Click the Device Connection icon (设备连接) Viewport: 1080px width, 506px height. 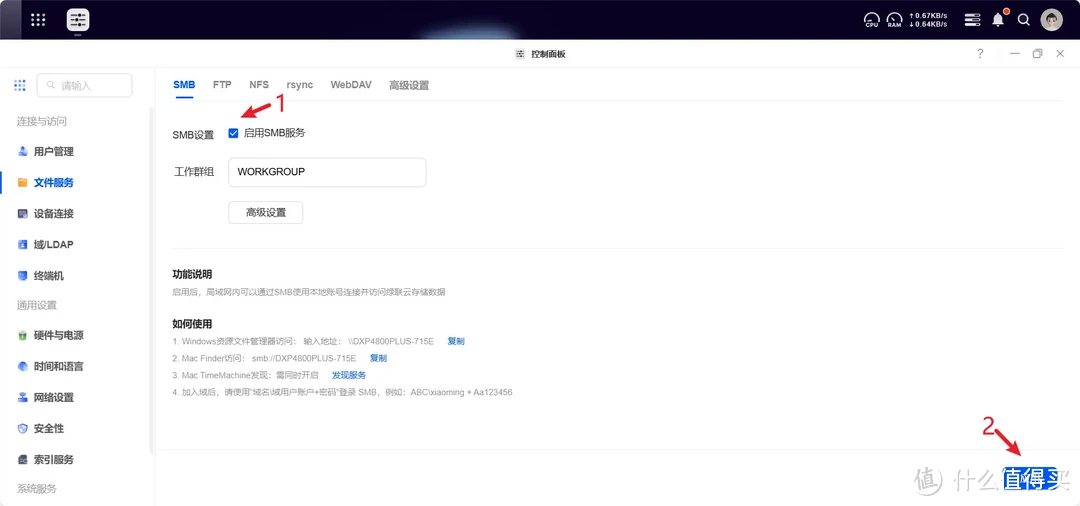pyautogui.click(x=23, y=213)
